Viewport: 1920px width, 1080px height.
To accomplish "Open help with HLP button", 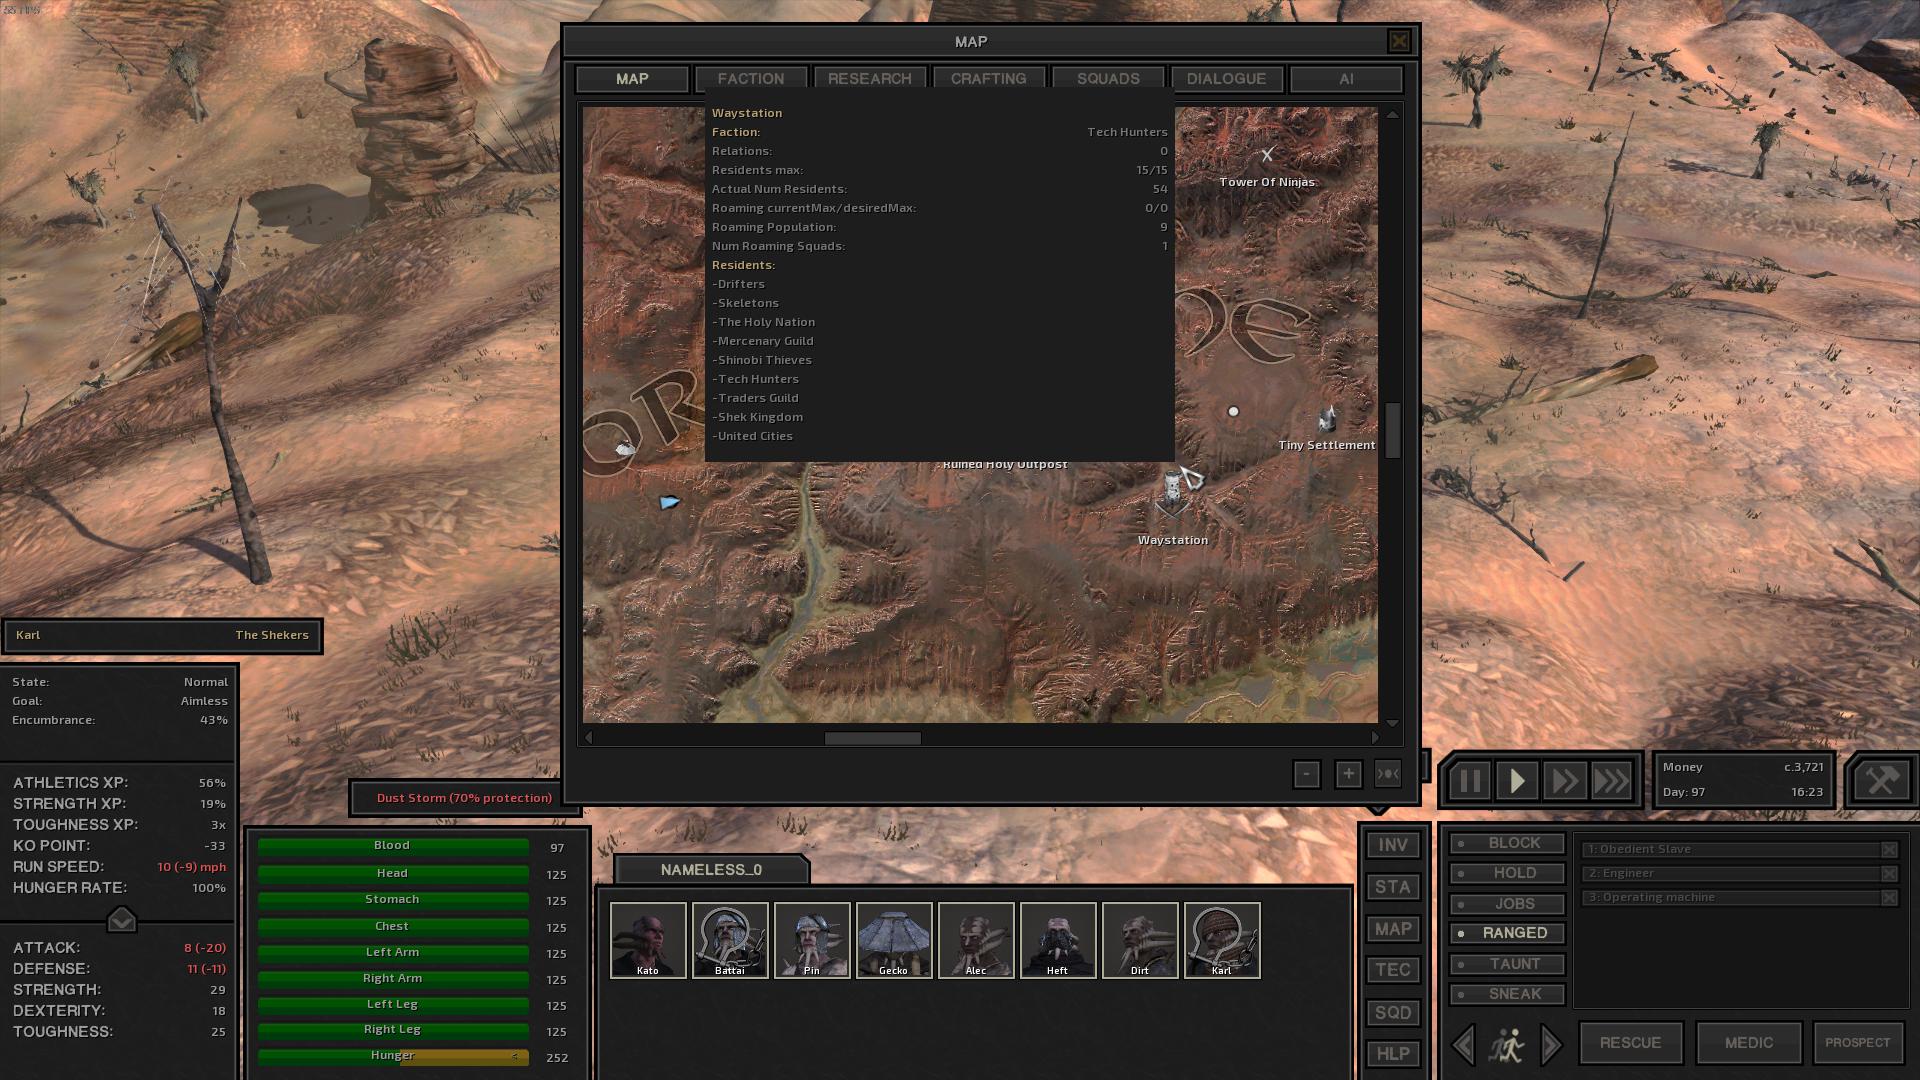I will click(x=1393, y=1053).
